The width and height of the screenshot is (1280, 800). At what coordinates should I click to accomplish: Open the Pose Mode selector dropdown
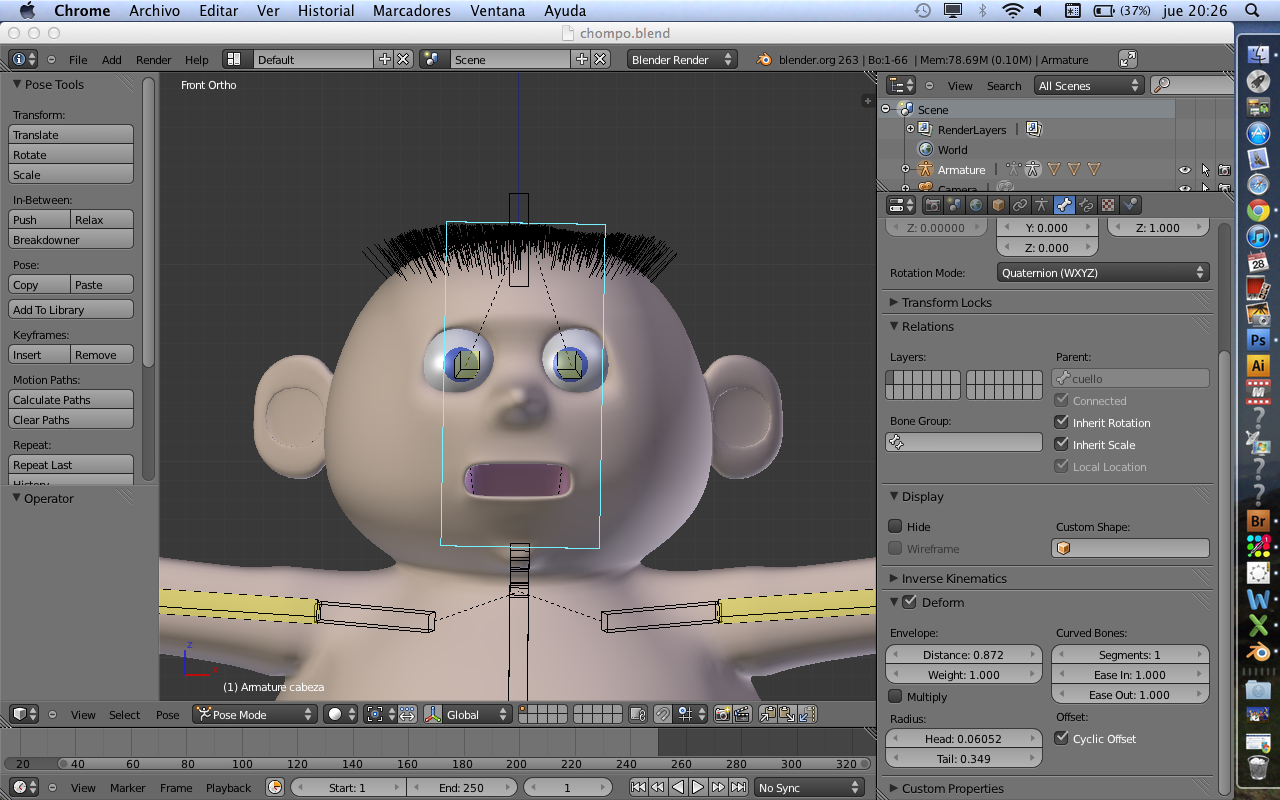(254, 714)
